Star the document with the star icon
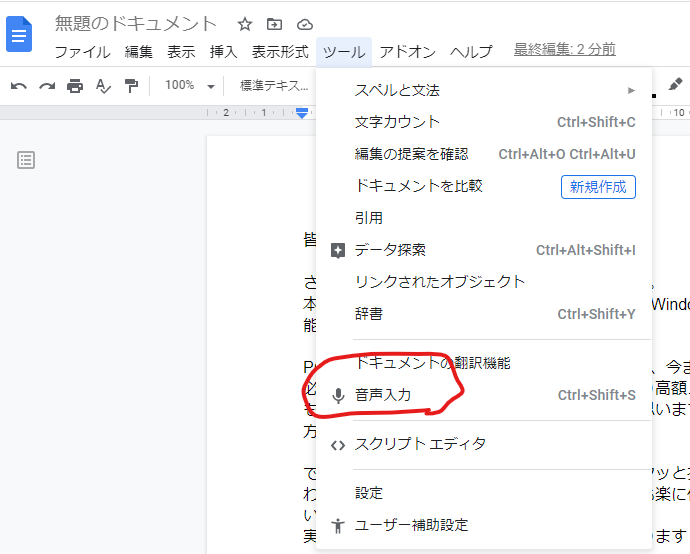 [x=245, y=24]
